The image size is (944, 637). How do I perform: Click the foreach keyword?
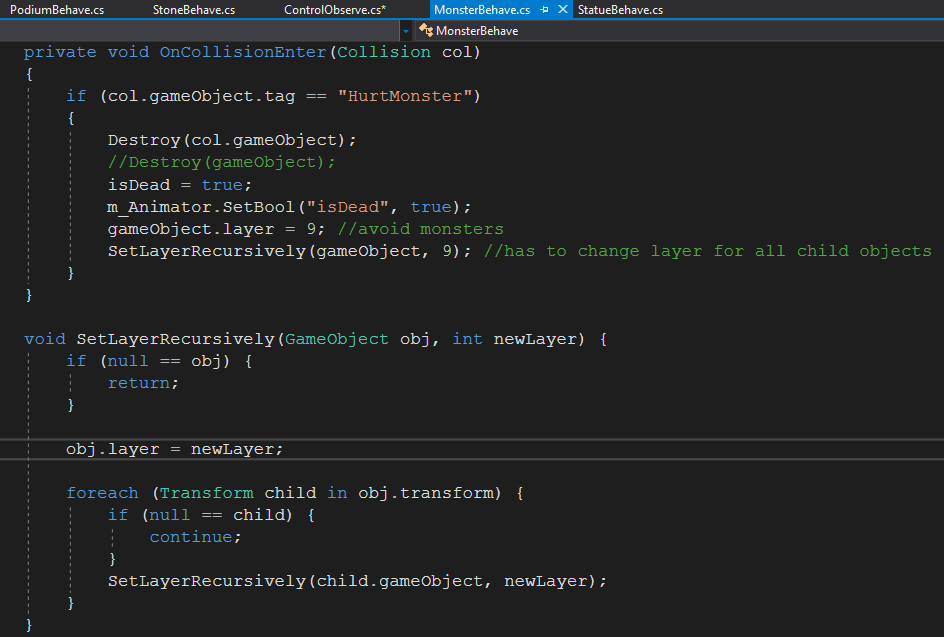[102, 493]
